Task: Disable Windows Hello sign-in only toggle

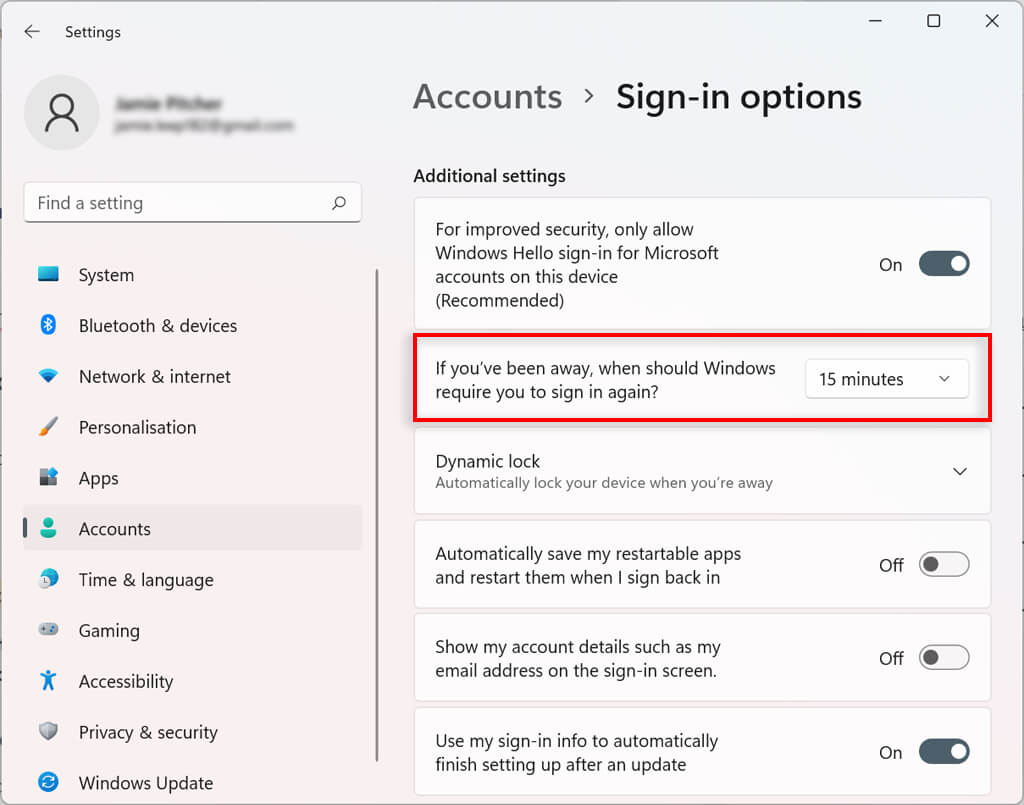Action: (x=944, y=265)
